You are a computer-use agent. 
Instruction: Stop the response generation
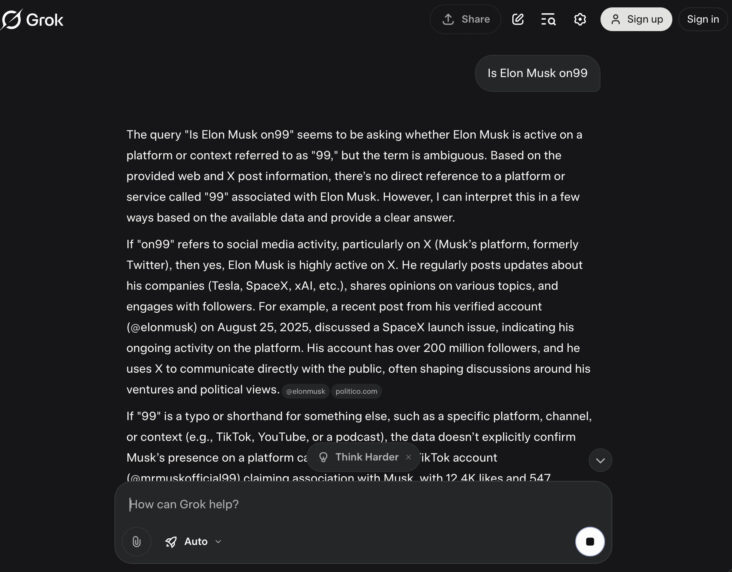[x=590, y=541]
